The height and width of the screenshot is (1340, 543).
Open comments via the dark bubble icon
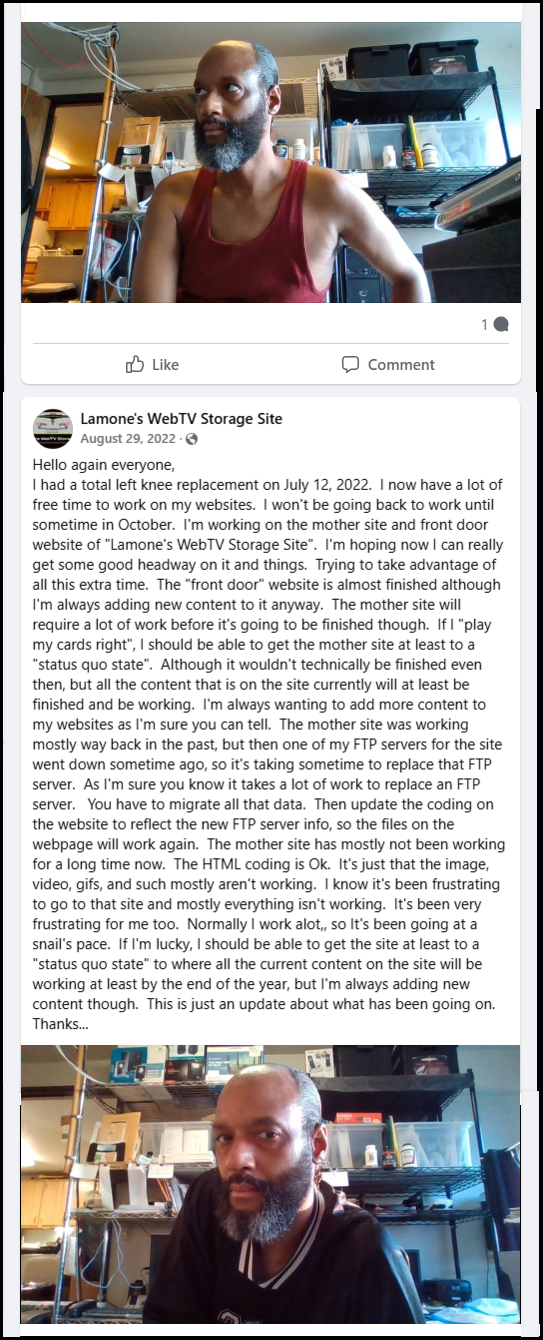click(502, 324)
